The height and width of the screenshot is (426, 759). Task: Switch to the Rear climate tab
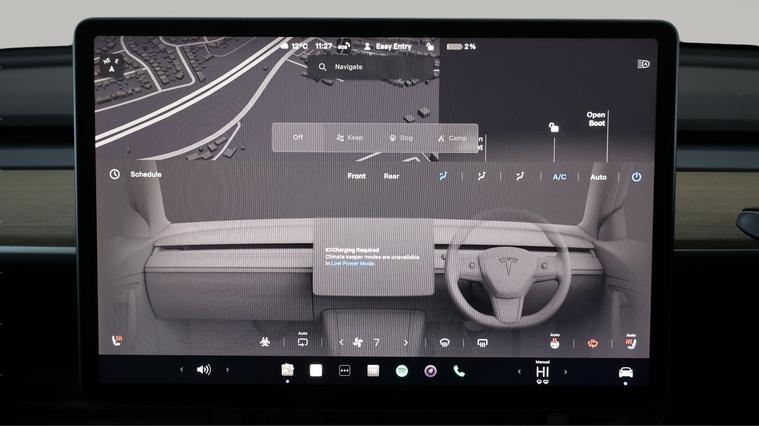391,176
